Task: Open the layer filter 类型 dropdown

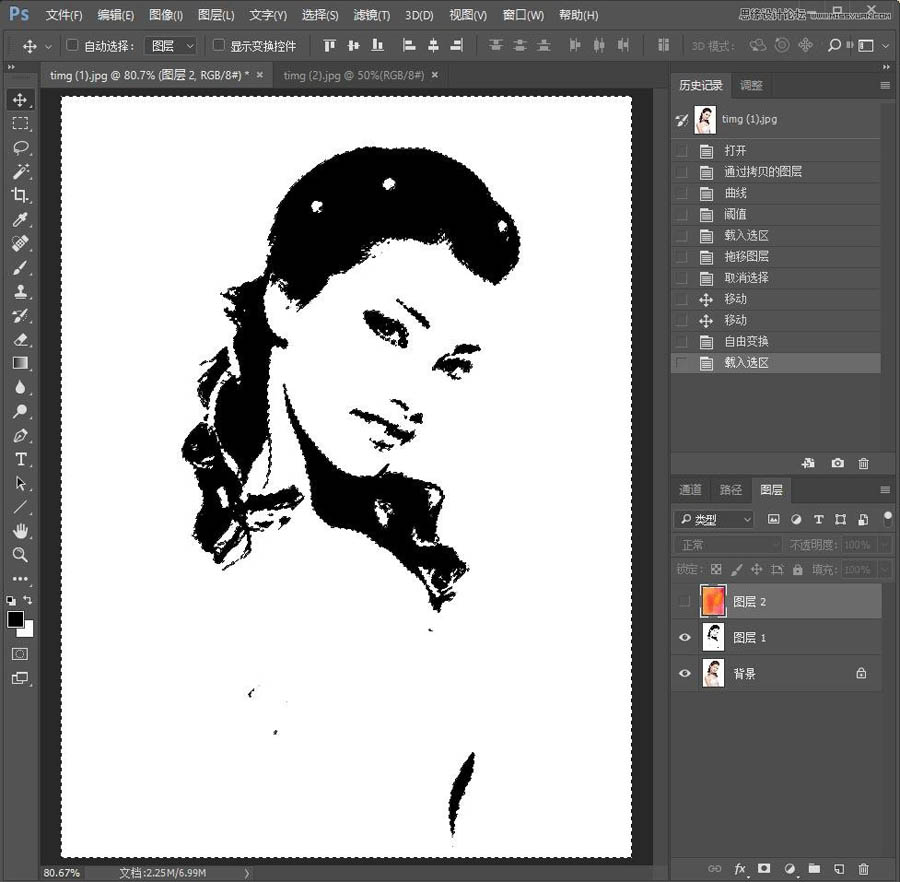Action: click(x=714, y=519)
